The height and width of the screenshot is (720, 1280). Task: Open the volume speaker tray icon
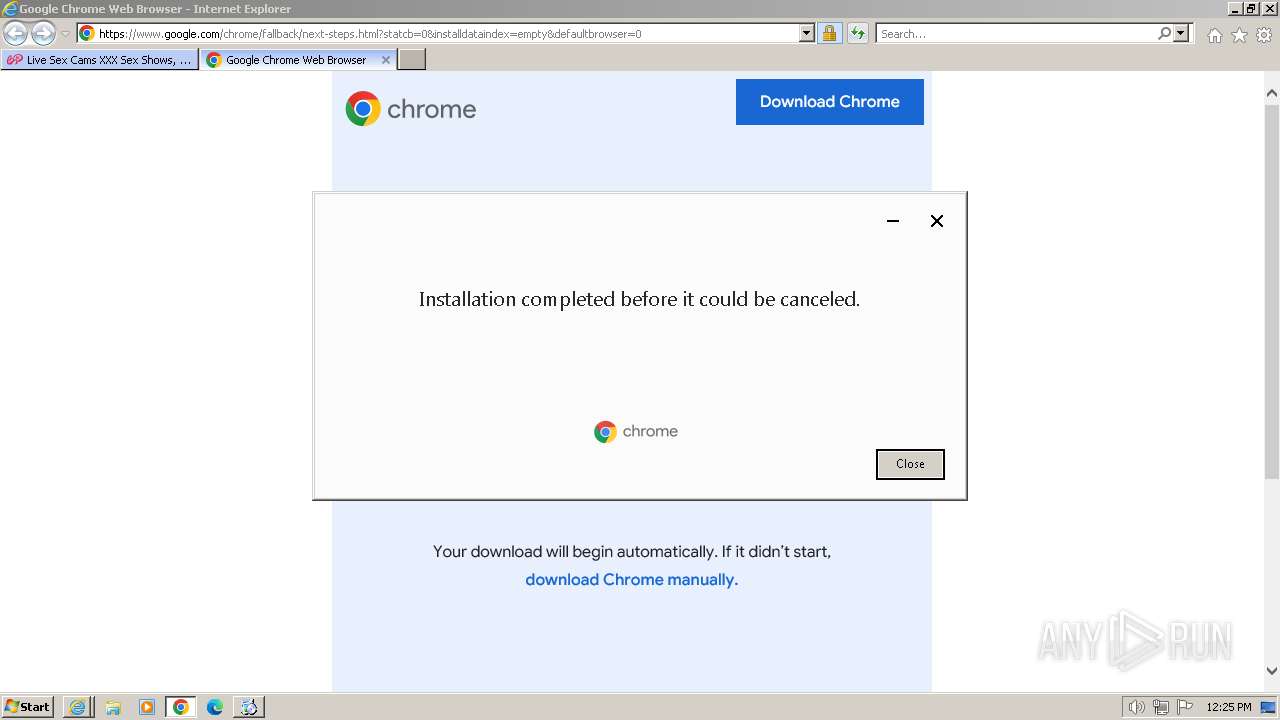point(1136,707)
